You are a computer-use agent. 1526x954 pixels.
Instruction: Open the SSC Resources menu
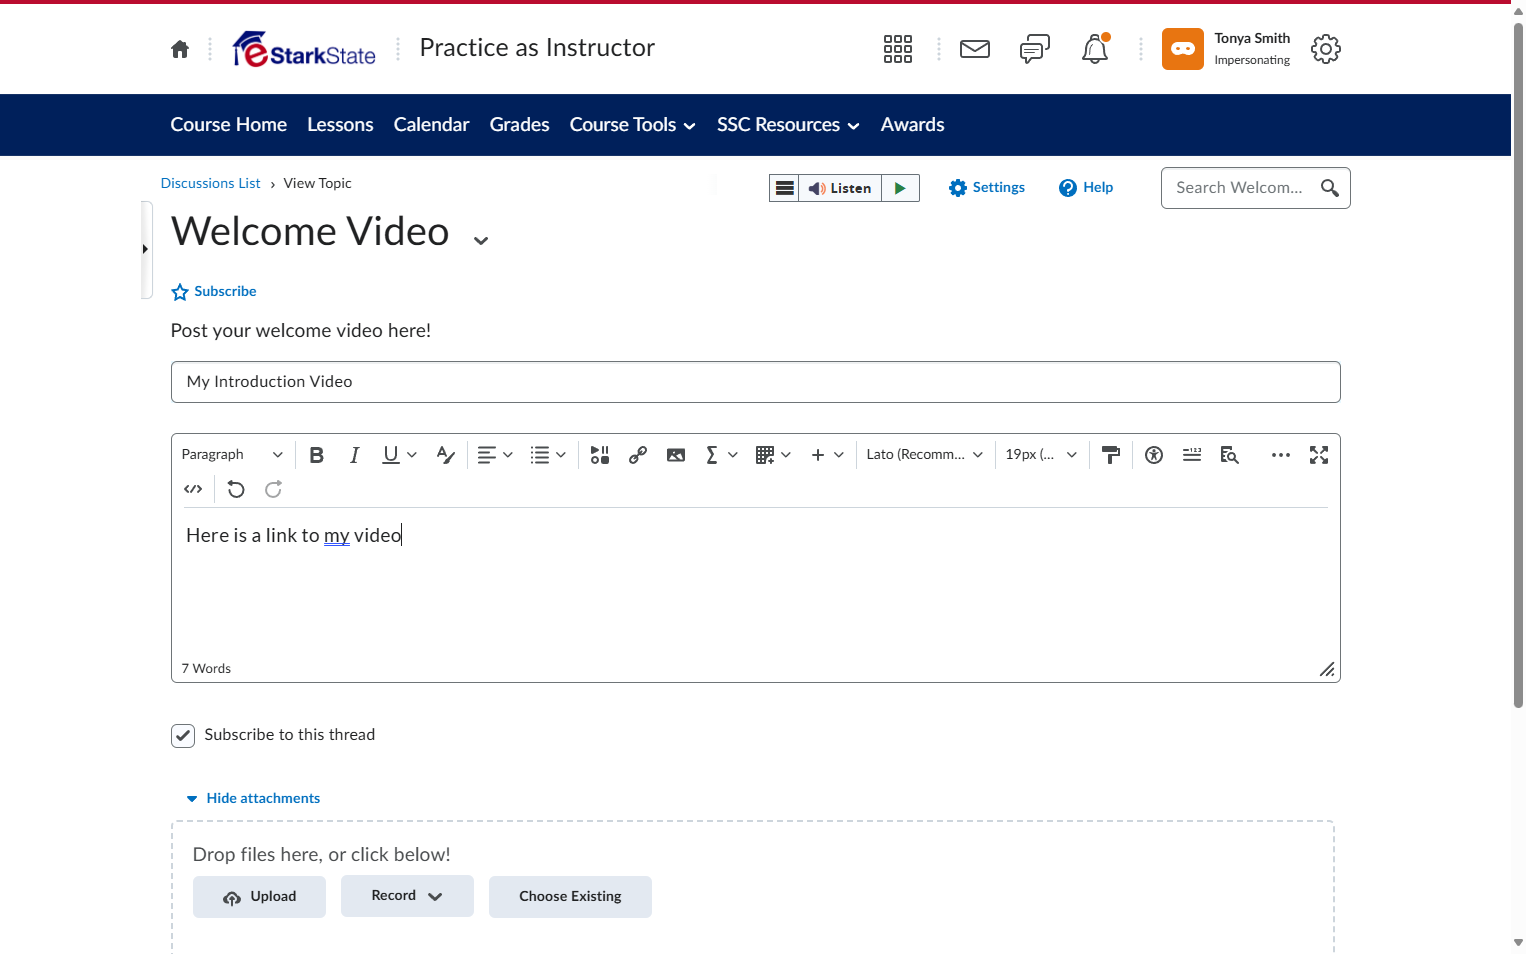click(x=788, y=125)
